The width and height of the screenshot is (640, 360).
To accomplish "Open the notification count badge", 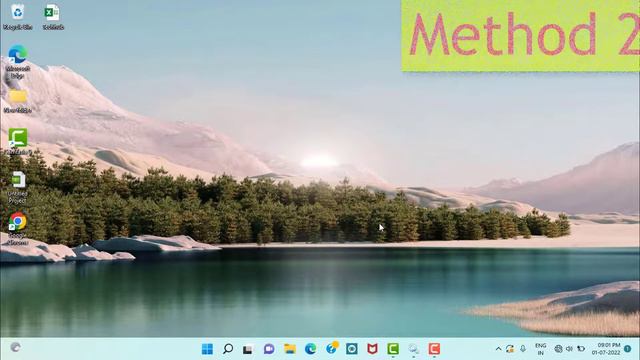I will (628, 349).
